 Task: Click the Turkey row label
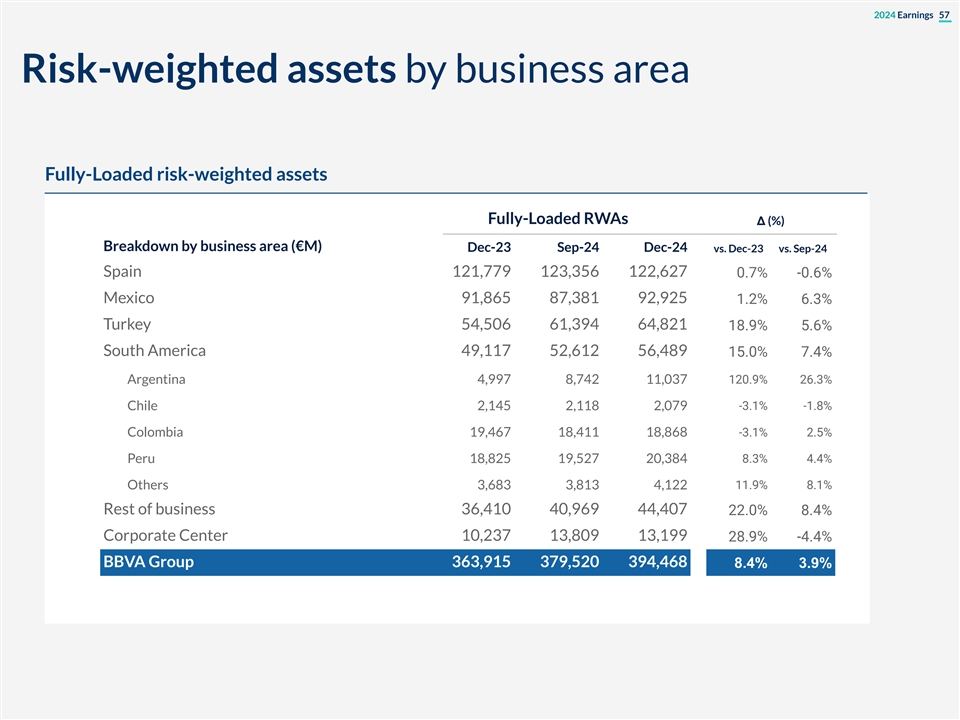(127, 324)
